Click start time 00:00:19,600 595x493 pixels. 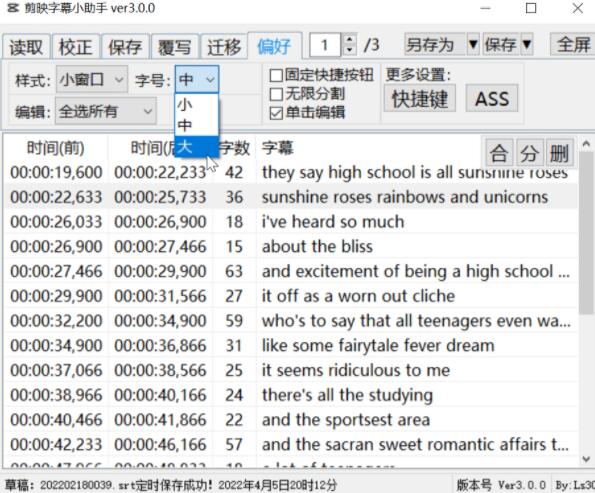[x=56, y=173]
